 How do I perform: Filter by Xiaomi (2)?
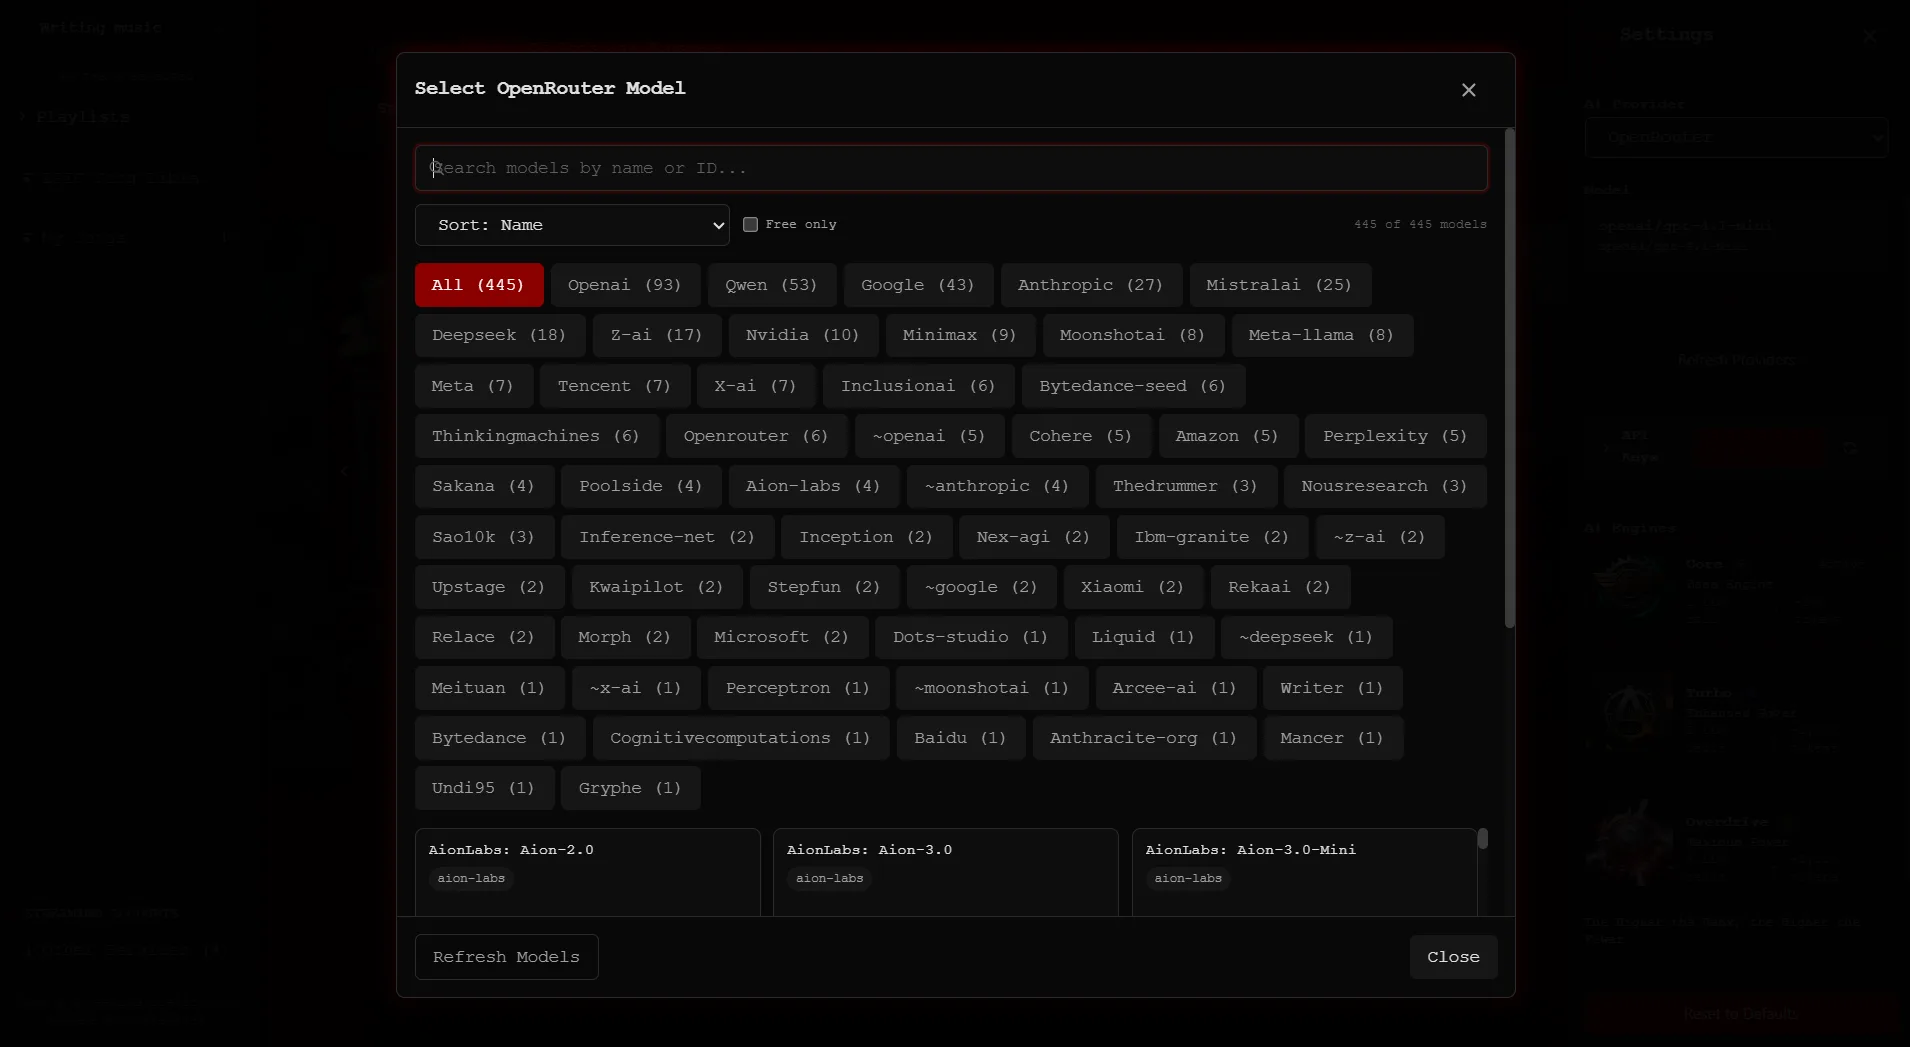tap(1133, 587)
